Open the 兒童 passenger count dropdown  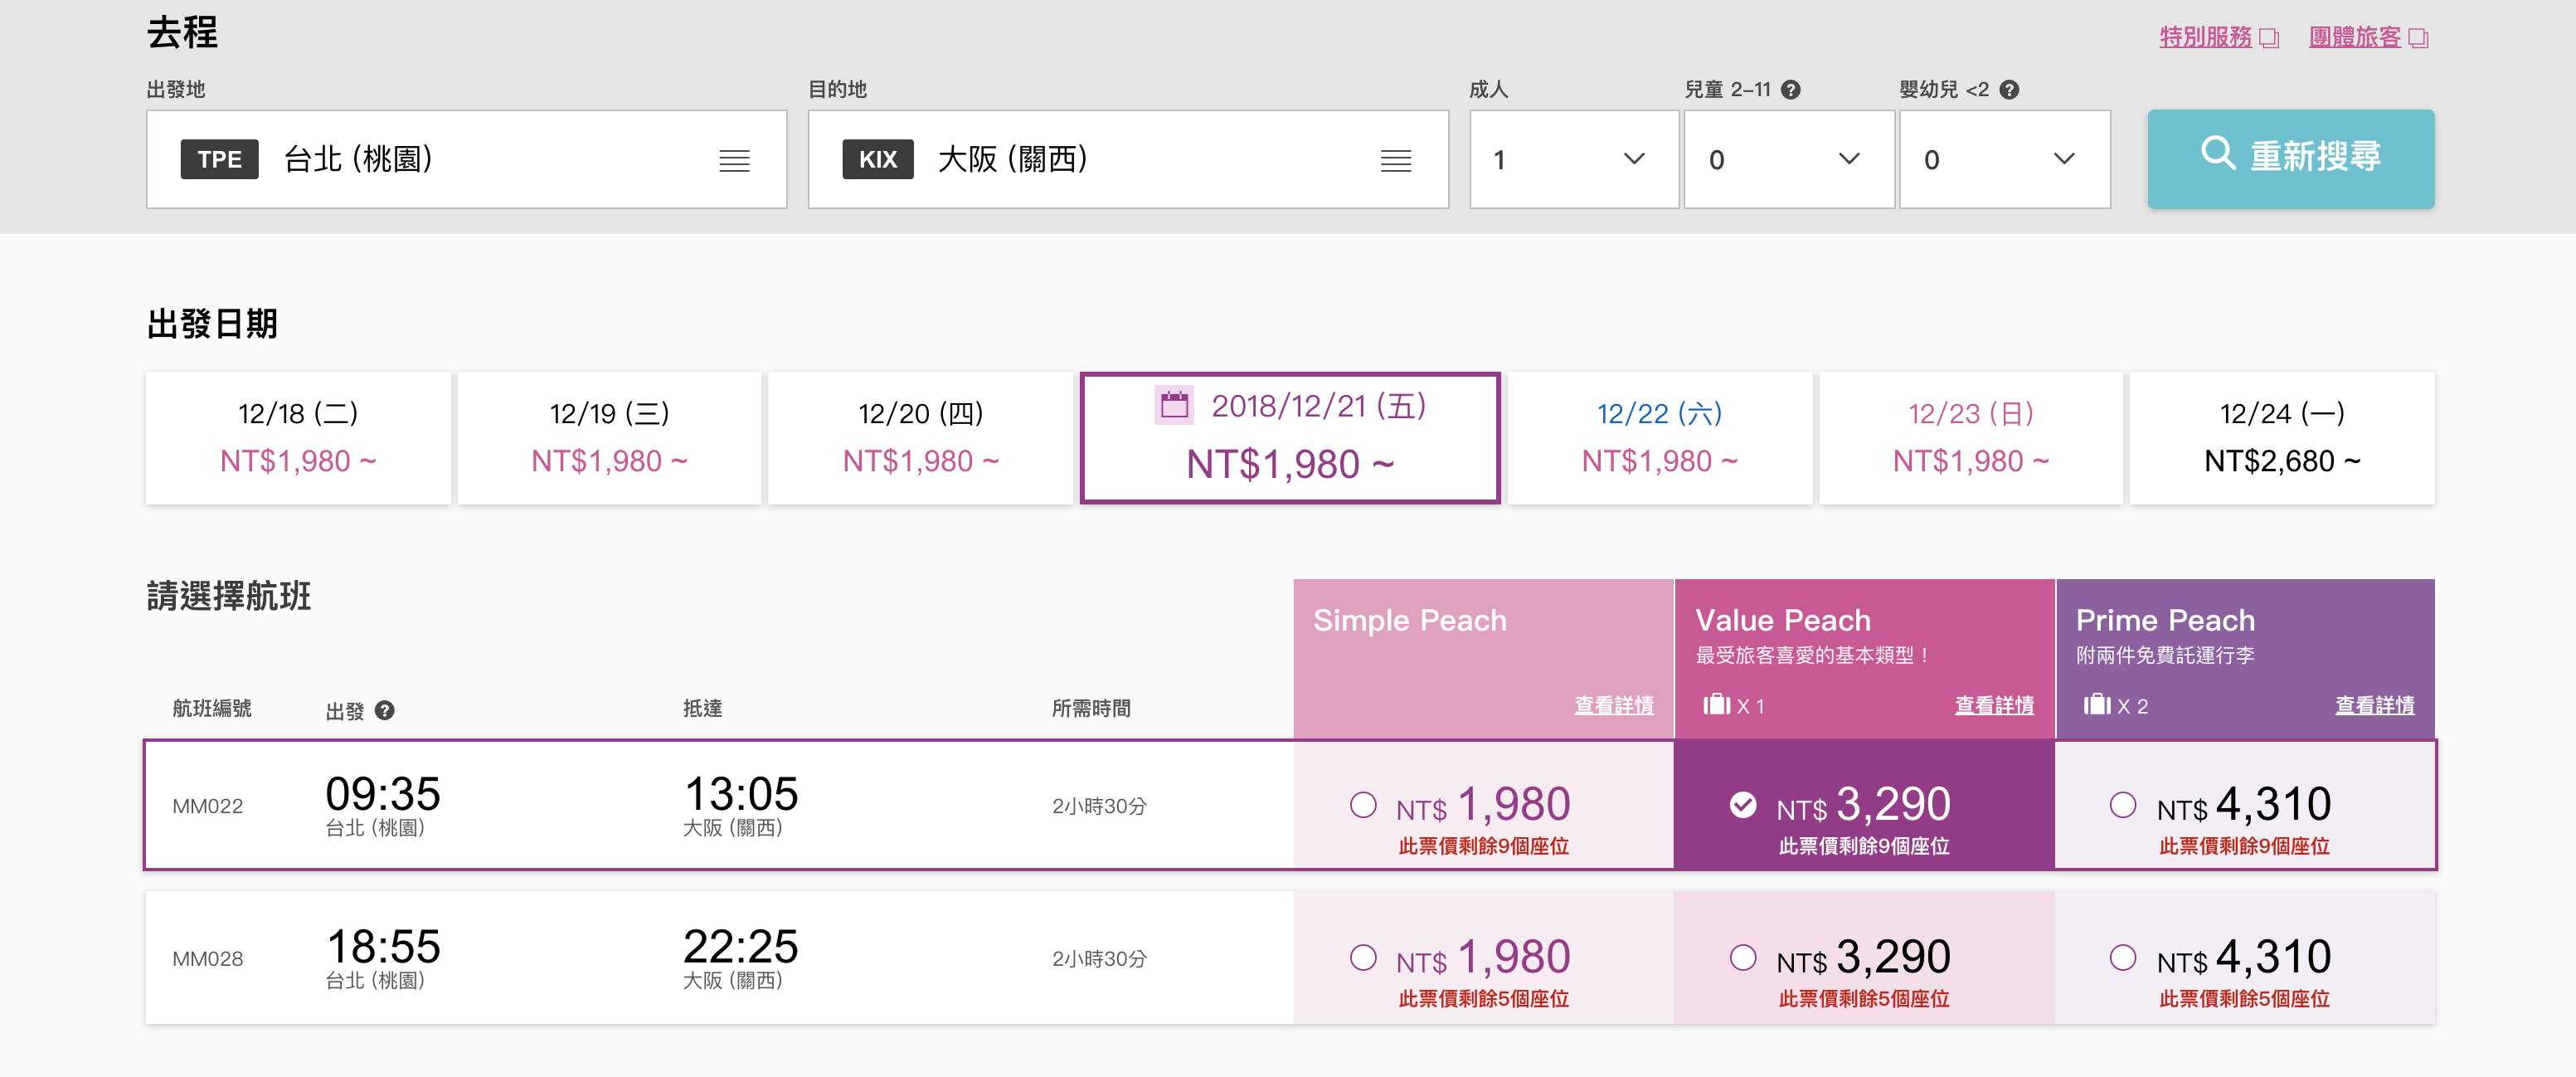[1789, 159]
